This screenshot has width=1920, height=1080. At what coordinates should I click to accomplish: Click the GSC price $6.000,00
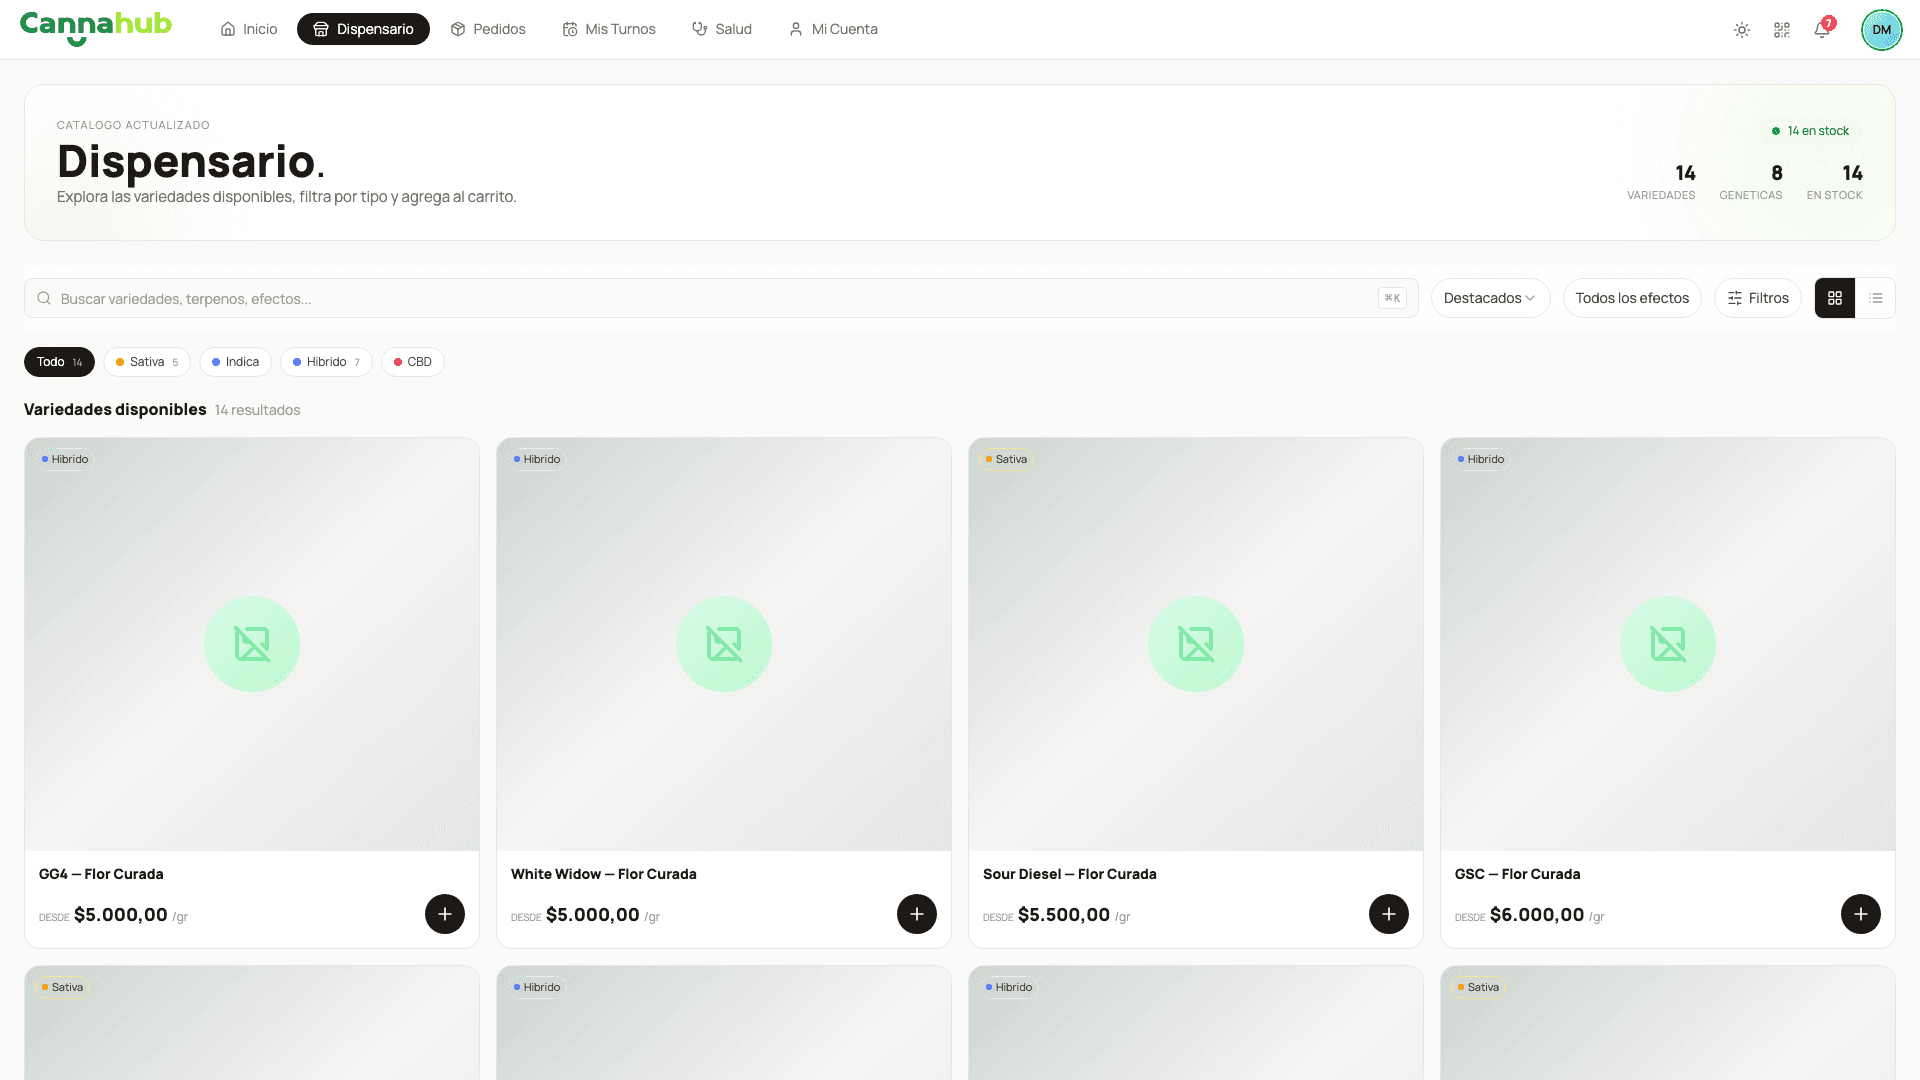coord(1537,915)
